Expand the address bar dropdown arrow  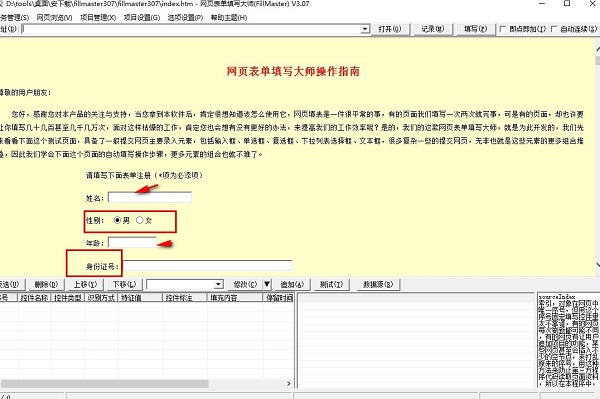pyautogui.click(x=365, y=29)
